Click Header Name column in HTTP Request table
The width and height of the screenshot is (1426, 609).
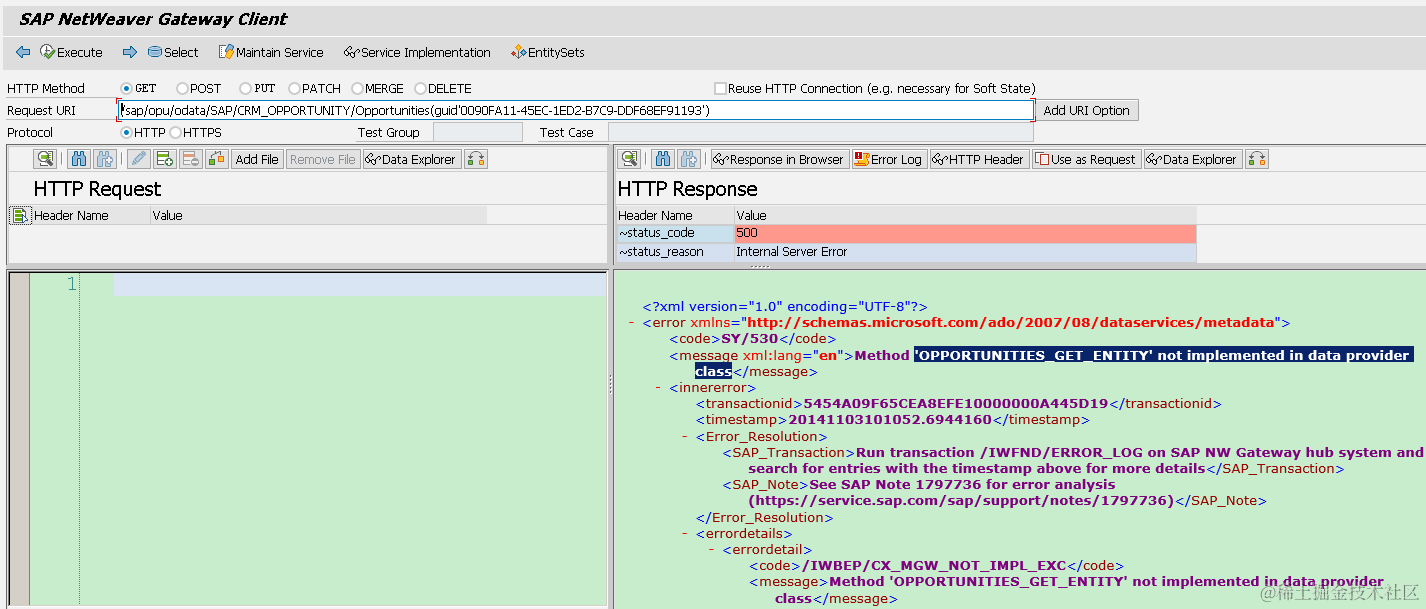[x=90, y=215]
